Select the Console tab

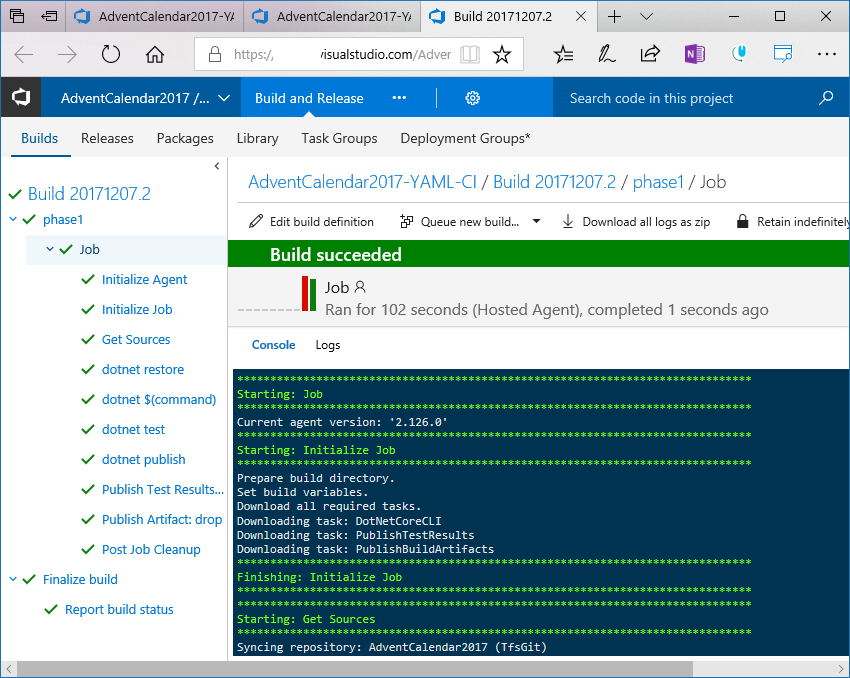click(273, 345)
